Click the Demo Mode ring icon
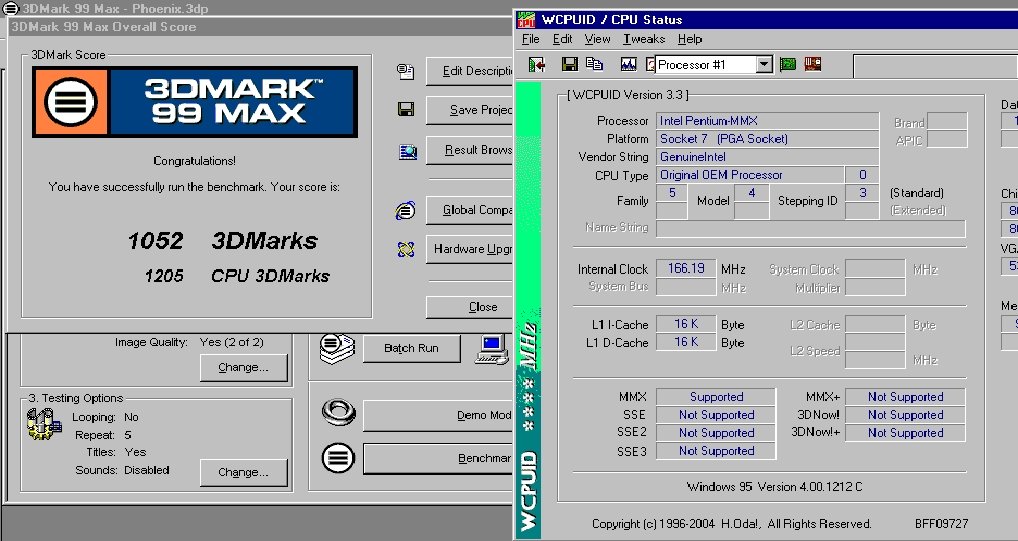 click(338, 412)
